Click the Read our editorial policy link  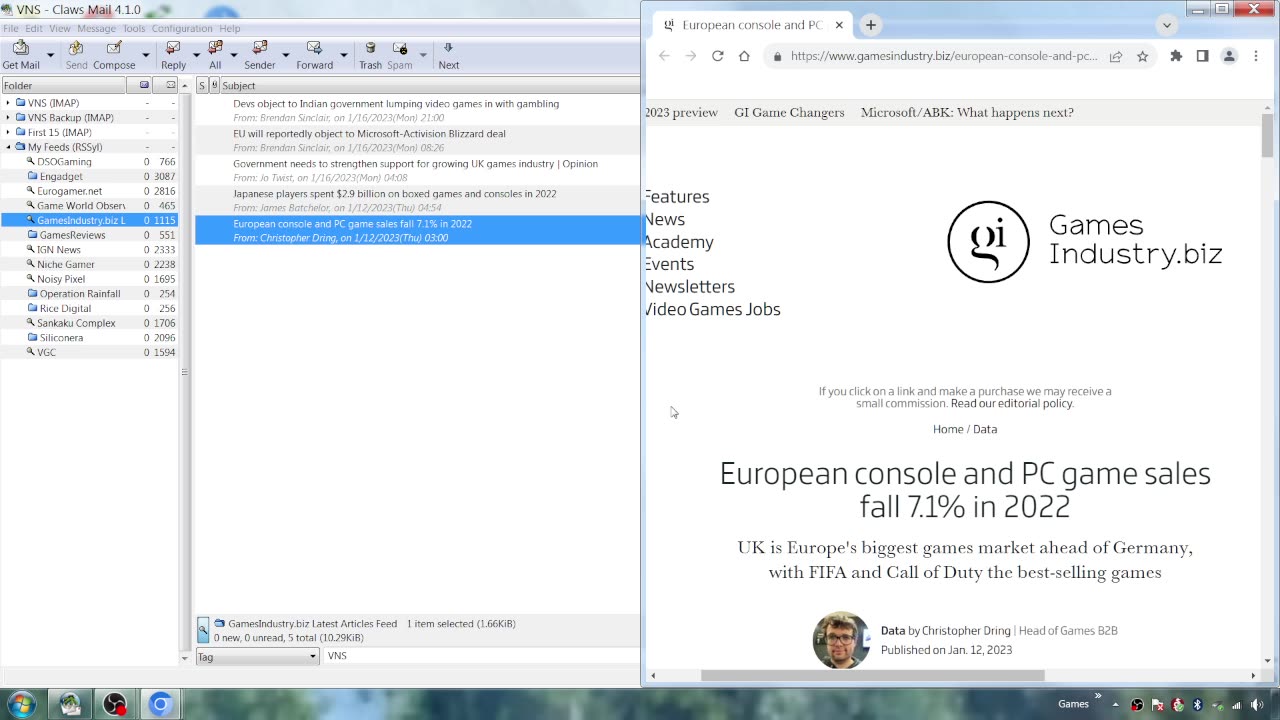[x=1012, y=404]
